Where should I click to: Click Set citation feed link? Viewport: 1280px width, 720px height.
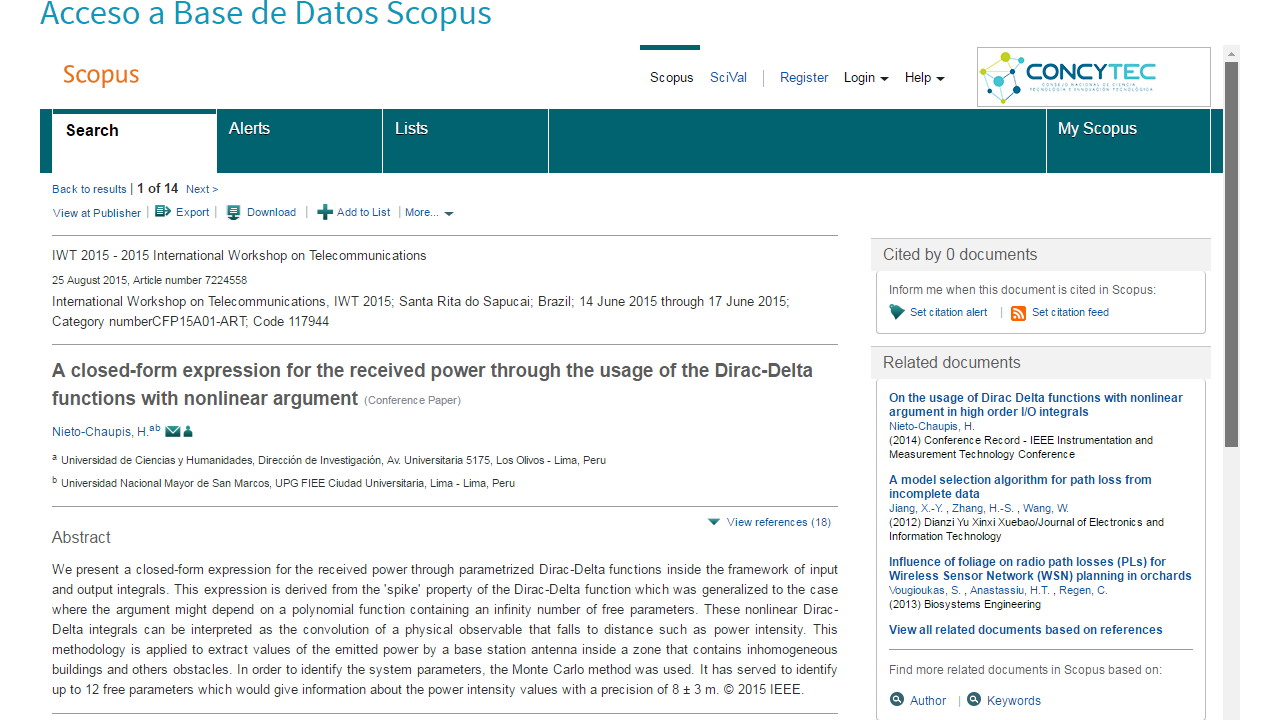coord(1070,313)
